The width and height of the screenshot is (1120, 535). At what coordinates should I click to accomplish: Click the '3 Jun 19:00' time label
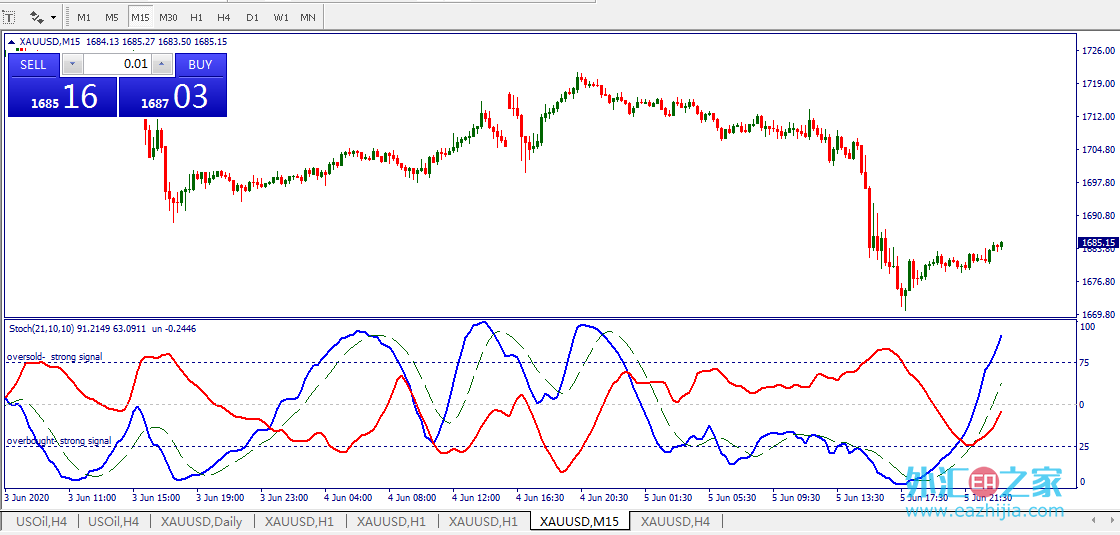(x=220, y=497)
